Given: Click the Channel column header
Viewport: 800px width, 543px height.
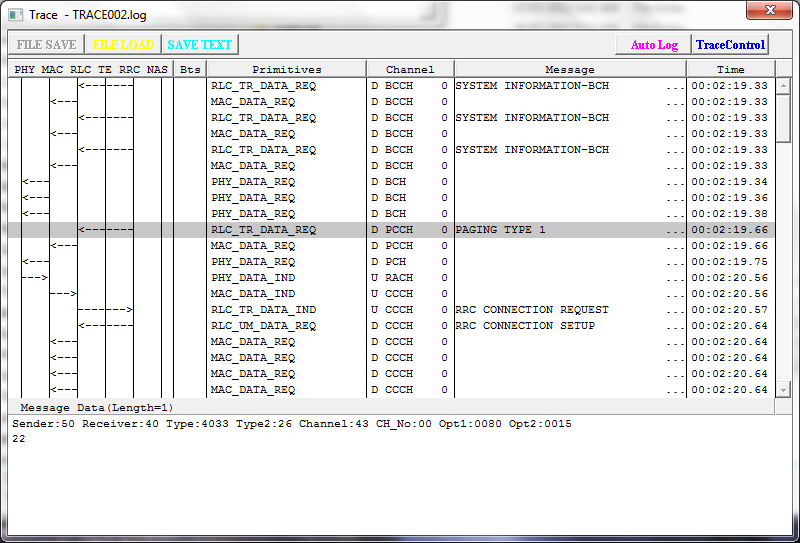Looking at the screenshot, I should 410,69.
